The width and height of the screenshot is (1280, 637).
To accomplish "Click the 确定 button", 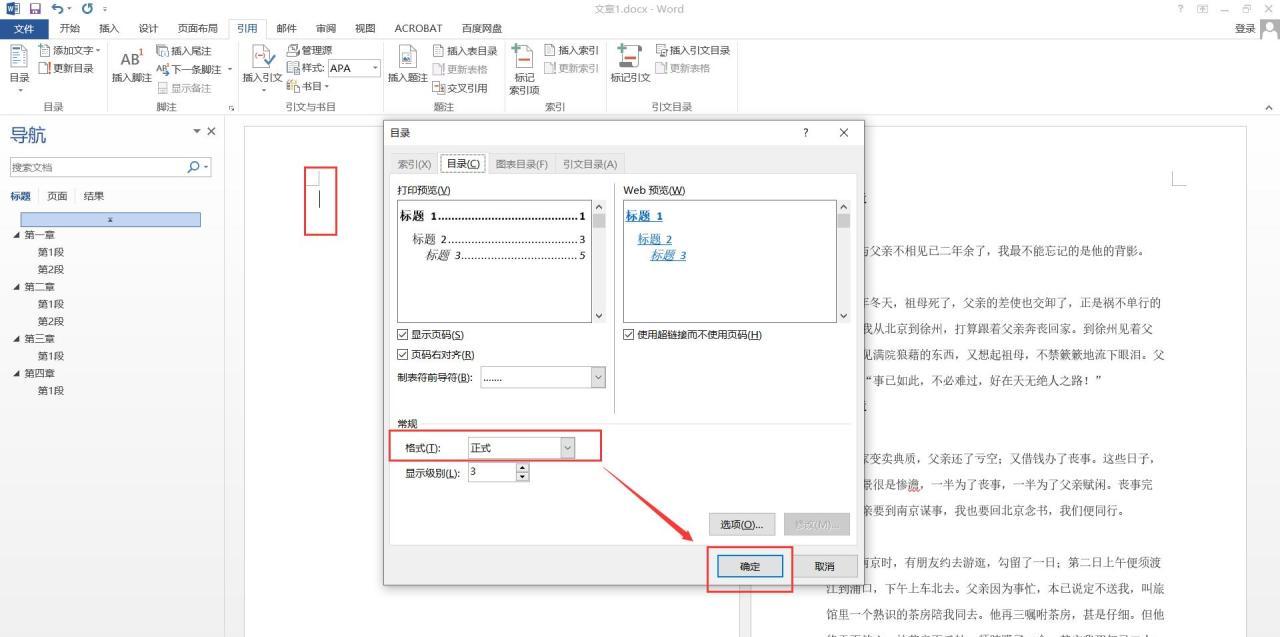I will tap(750, 567).
